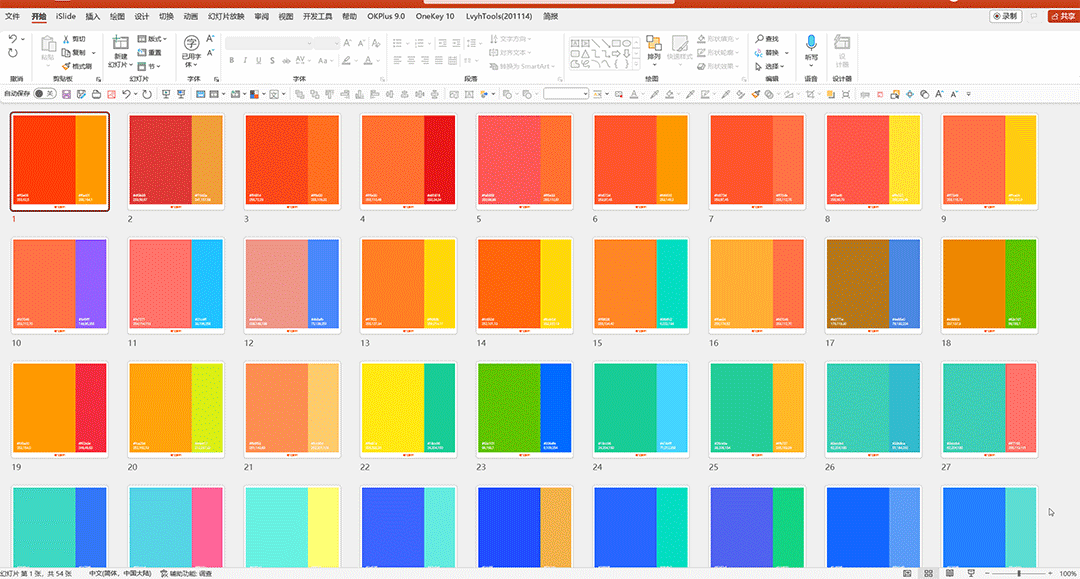Open the undo history dropdown in ribbon

(23, 39)
